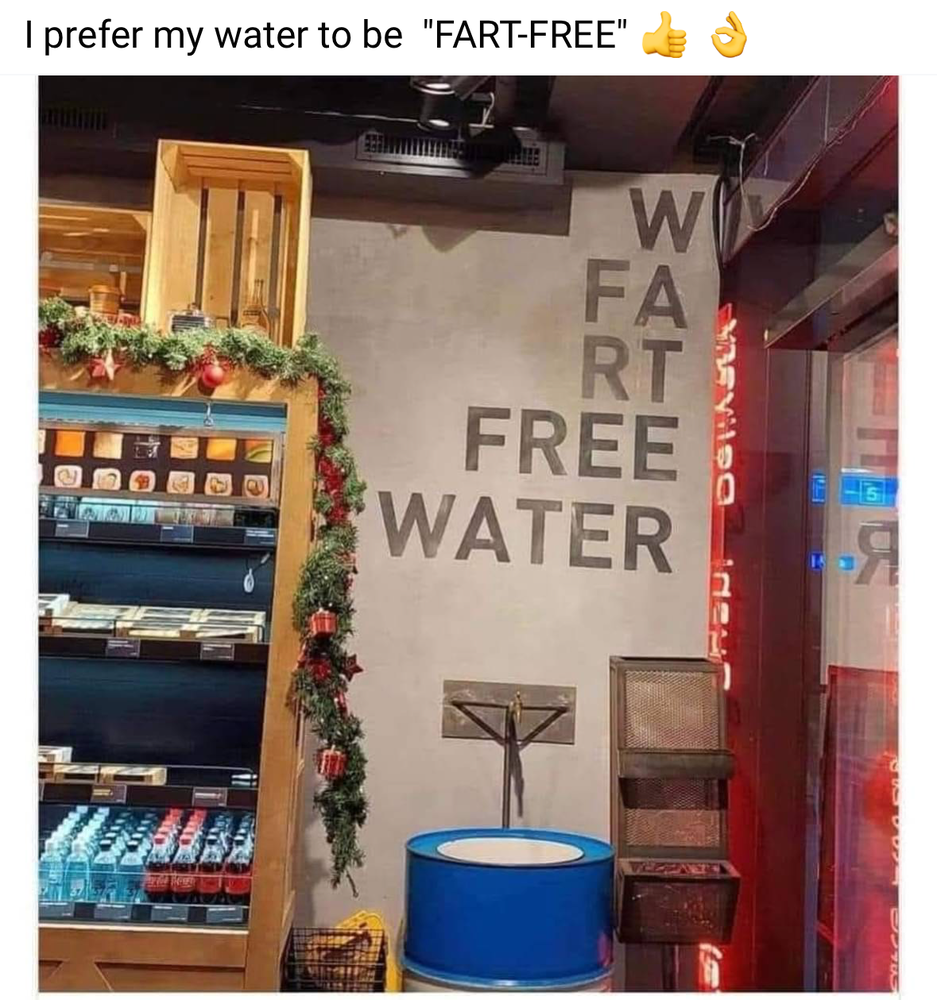This screenshot has height=1000, width=937.
Task: Click the OK hand emoji
Action: pyautogui.click(x=729, y=35)
